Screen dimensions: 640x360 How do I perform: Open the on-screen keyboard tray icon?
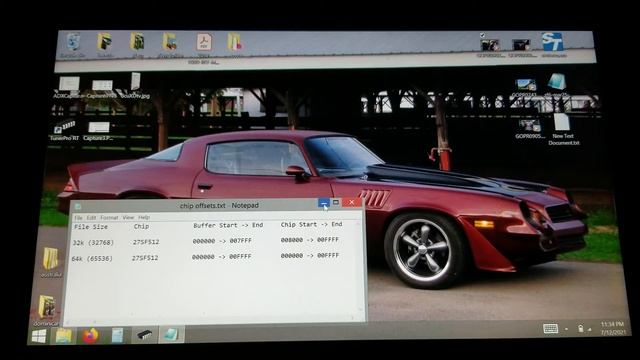(x=550, y=328)
